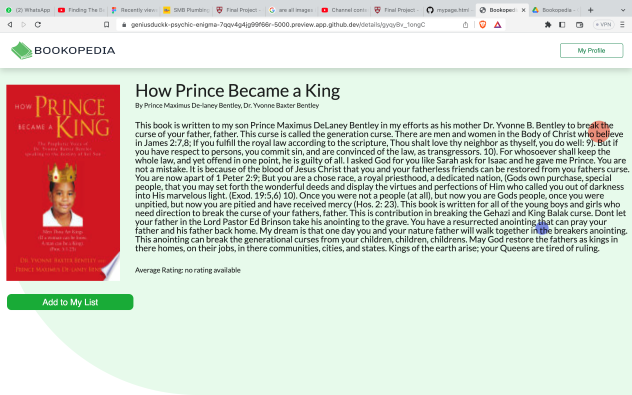
Task: Open the Brave shields lion icon
Action: click(482, 25)
